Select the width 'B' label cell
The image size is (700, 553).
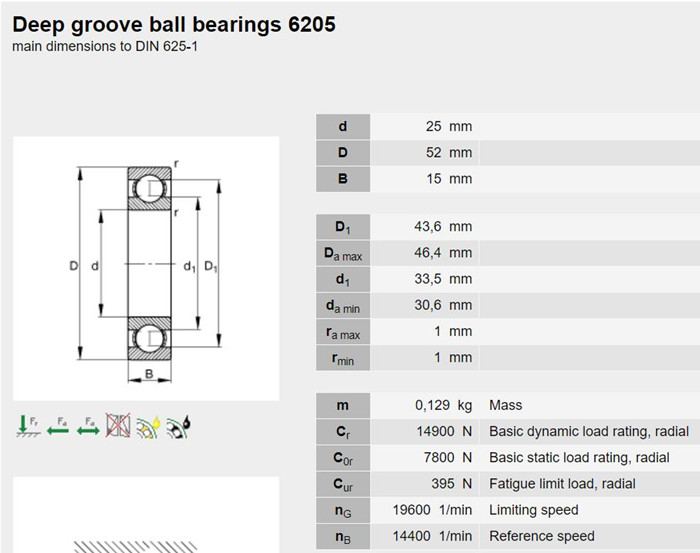coord(343,179)
